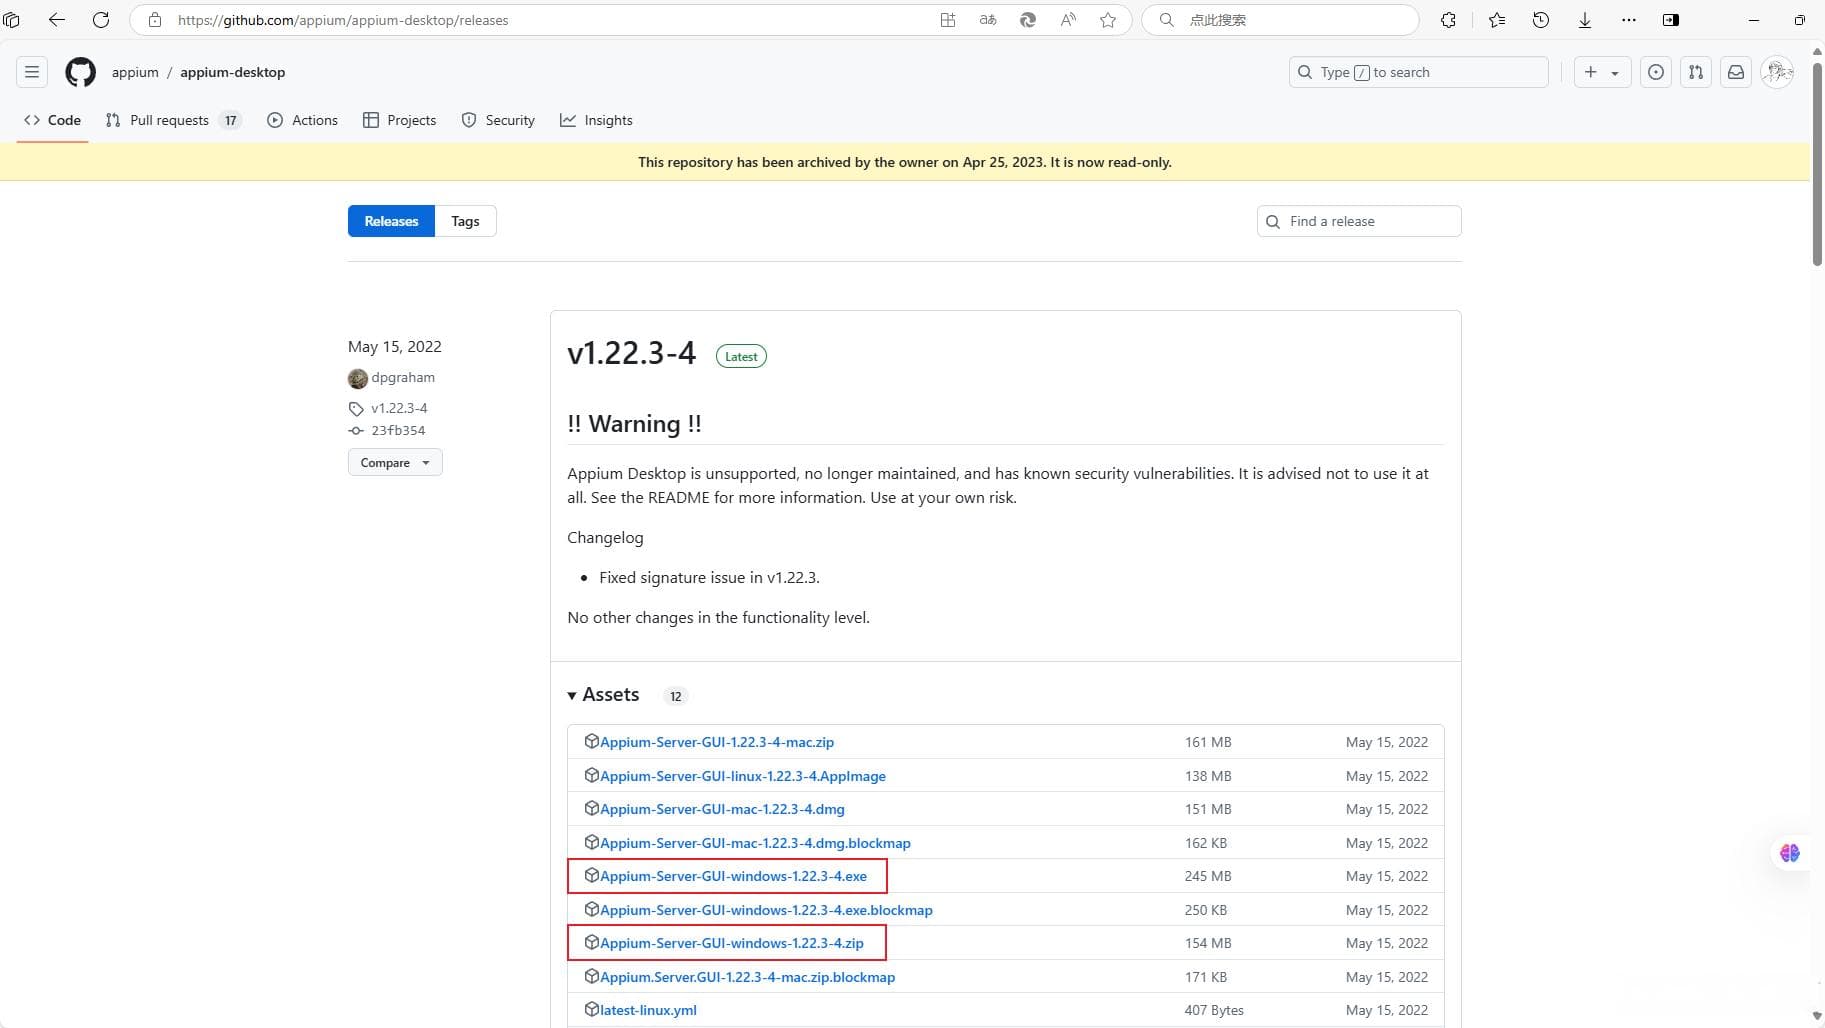Image resolution: width=1825 pixels, height=1028 pixels.
Task: Open the v1.22.3-4 tag link
Action: (399, 408)
